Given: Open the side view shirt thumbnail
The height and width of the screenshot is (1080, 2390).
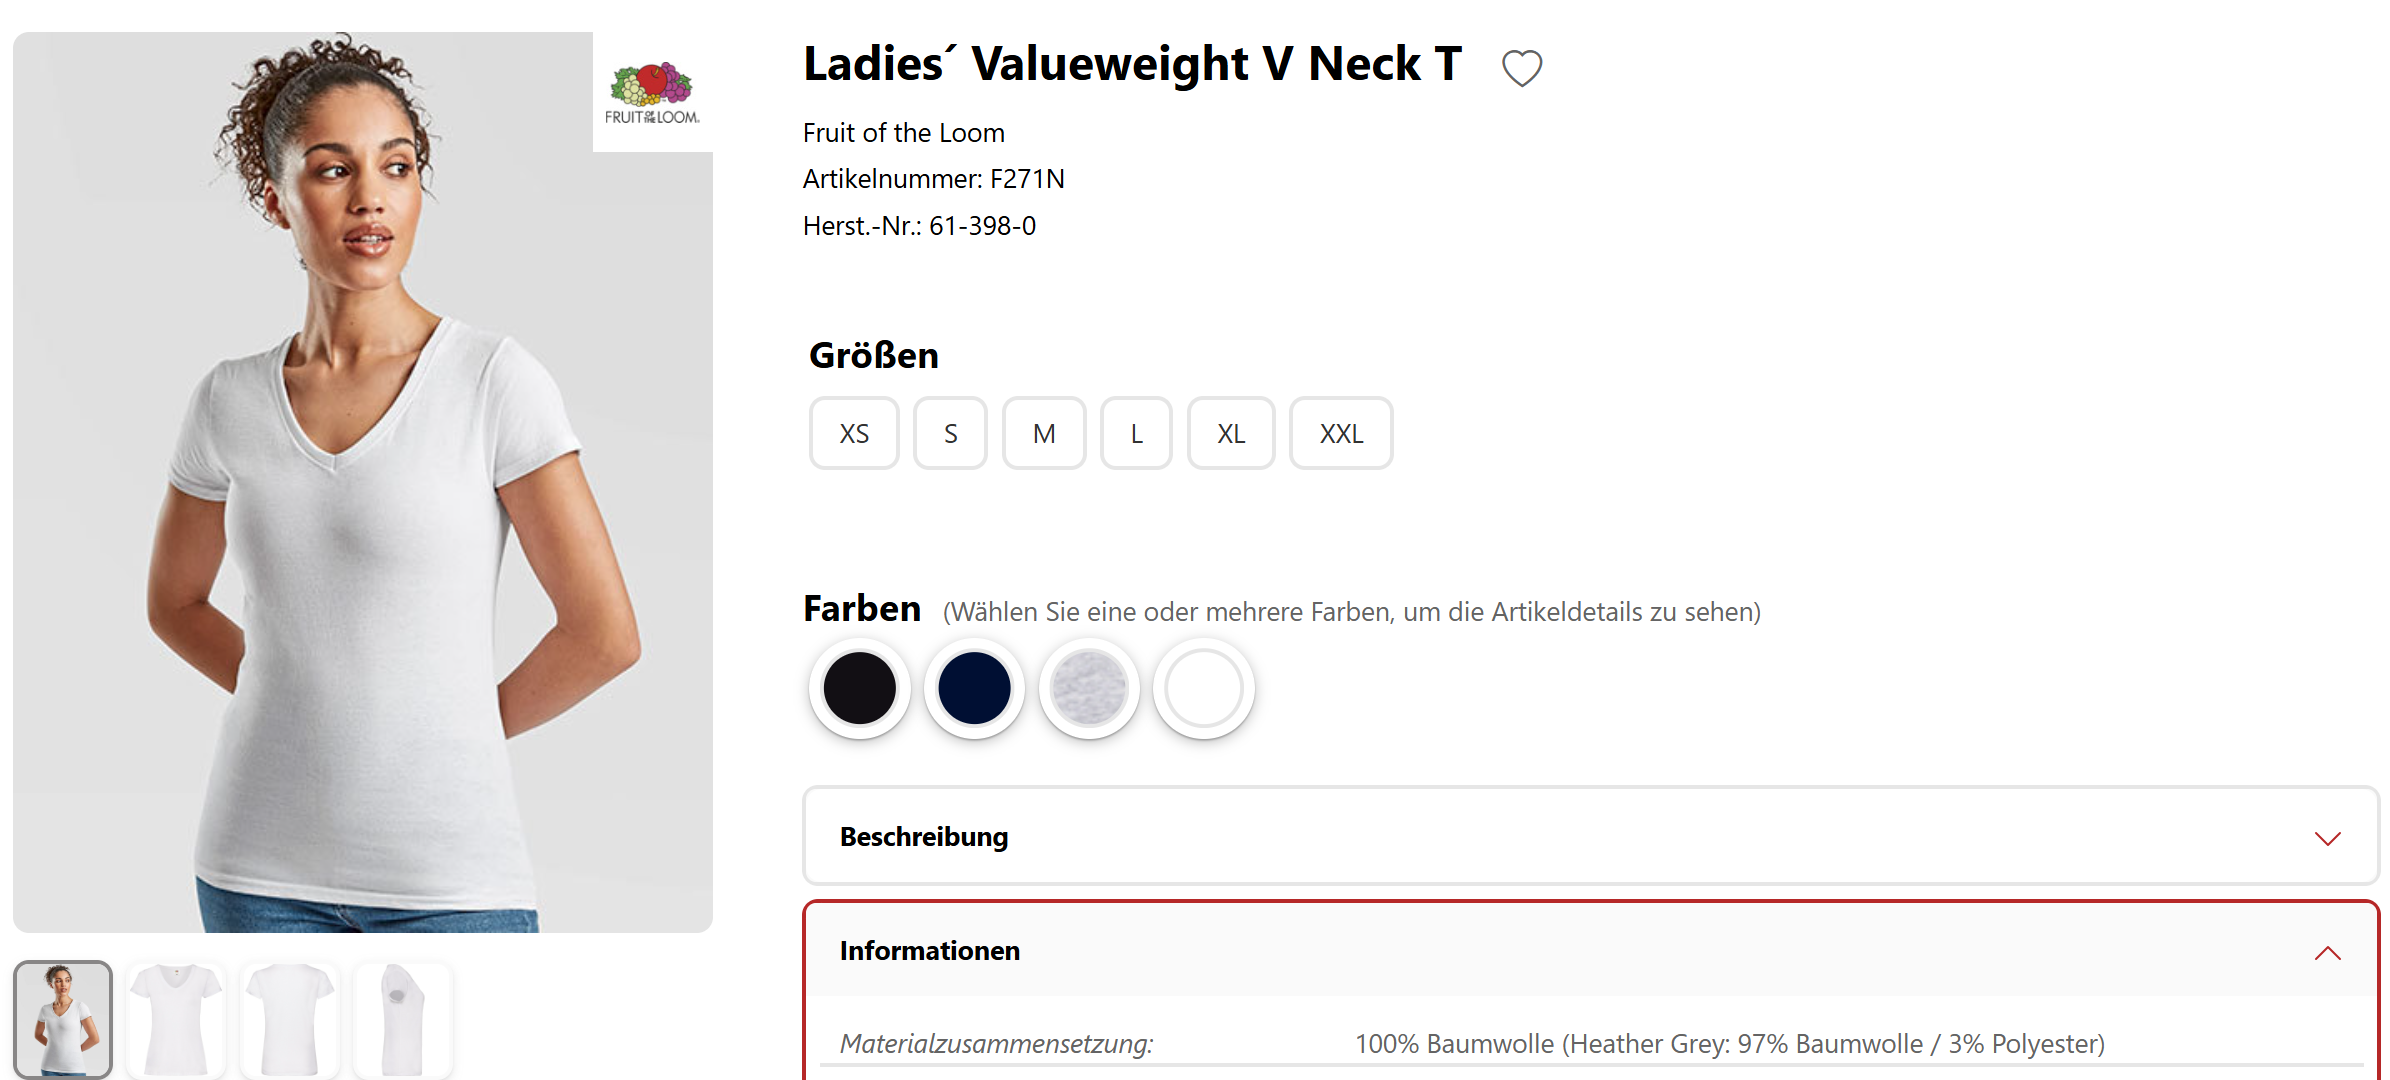Looking at the screenshot, I should (x=402, y=1019).
